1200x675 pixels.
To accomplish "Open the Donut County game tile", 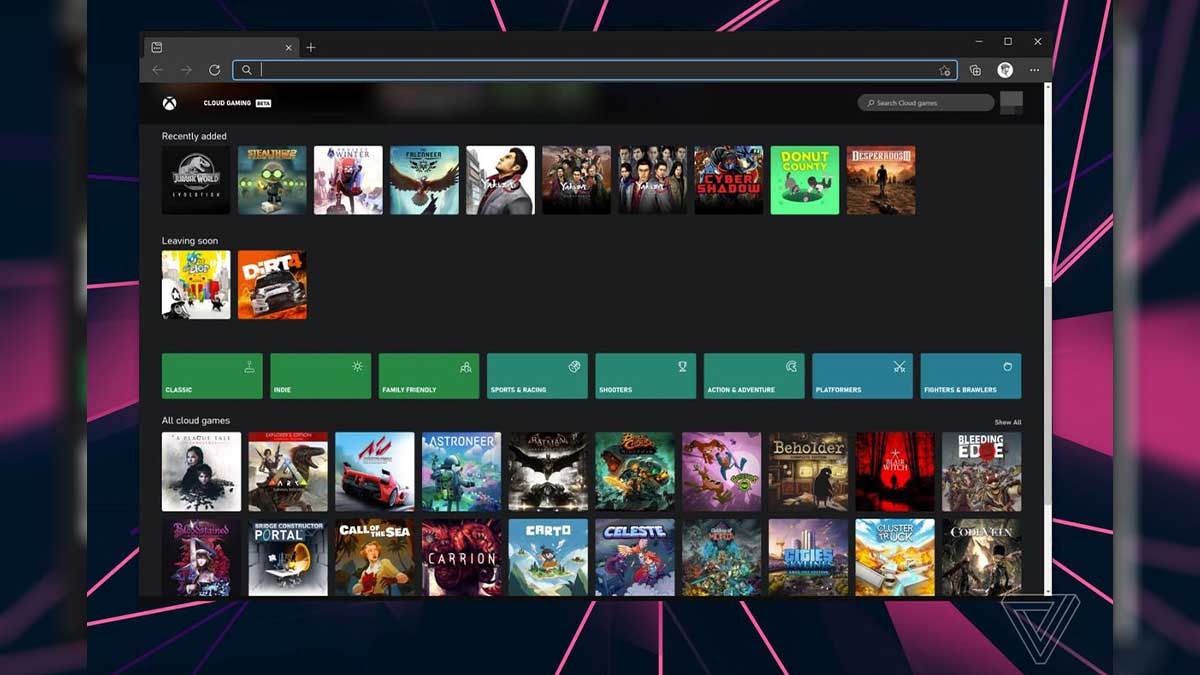I will click(x=805, y=180).
